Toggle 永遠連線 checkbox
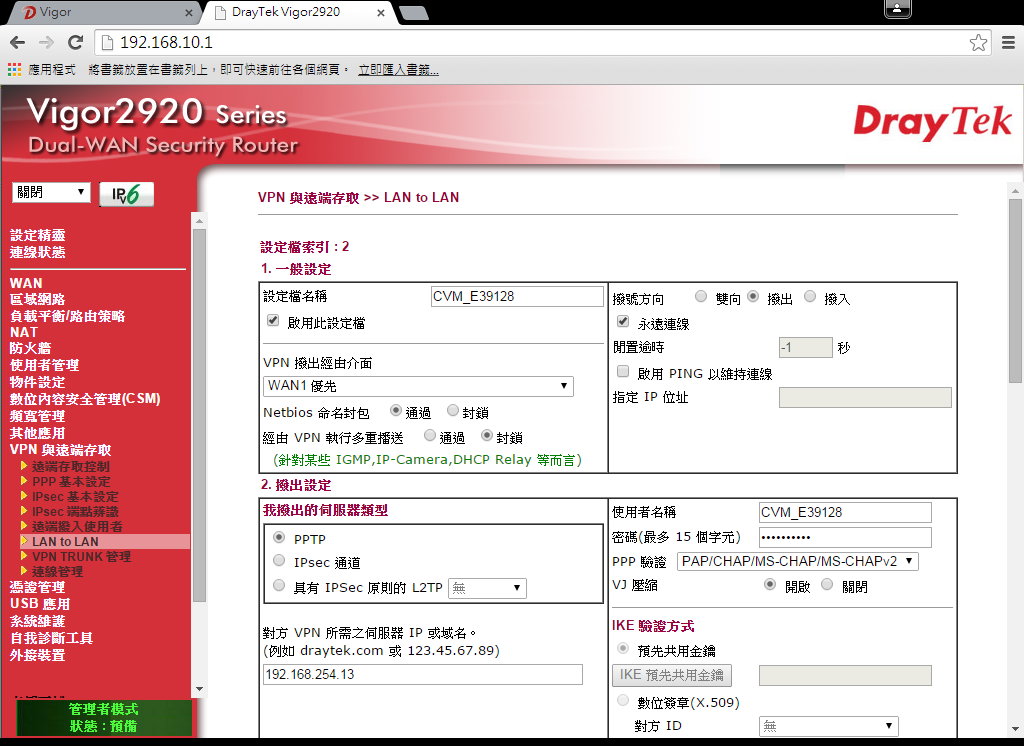1024x746 pixels. (x=623, y=321)
